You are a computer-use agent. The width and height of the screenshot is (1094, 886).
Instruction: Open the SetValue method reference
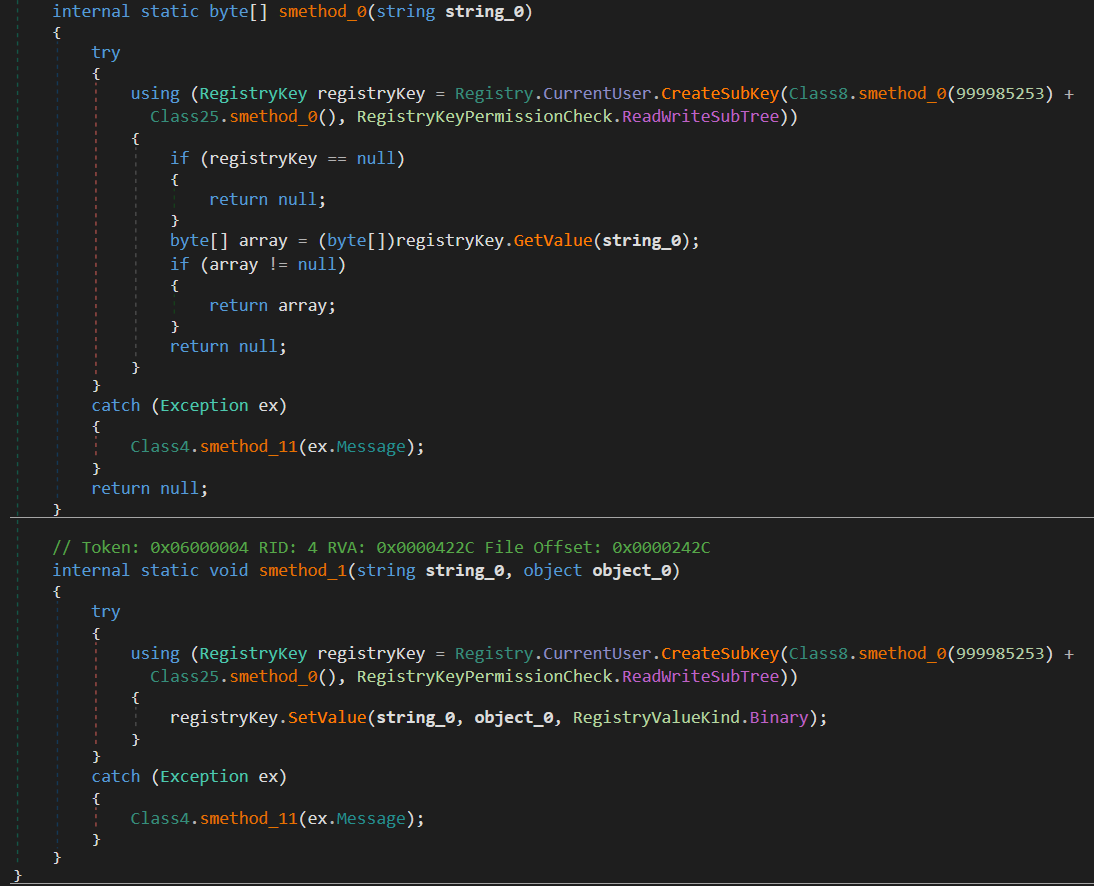click(x=327, y=718)
